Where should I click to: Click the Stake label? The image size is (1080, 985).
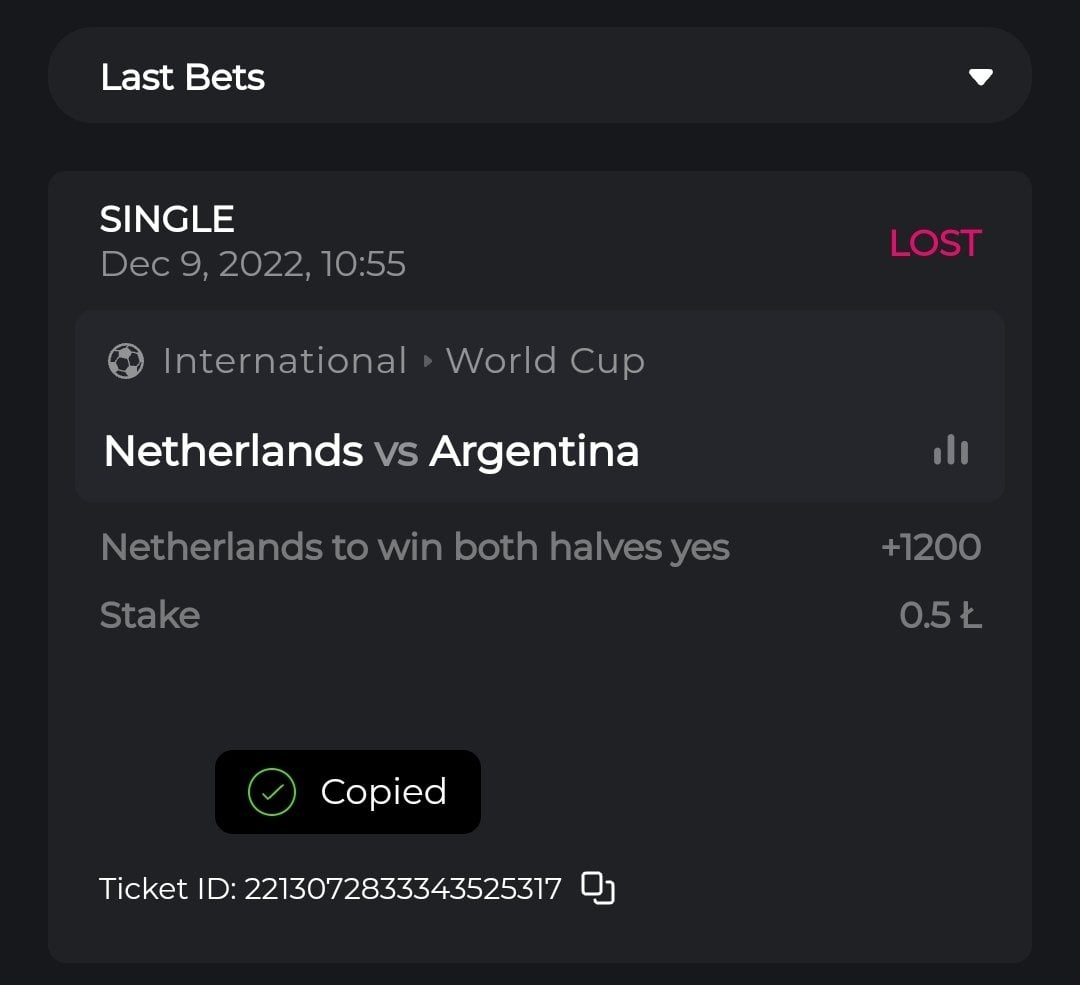point(150,615)
